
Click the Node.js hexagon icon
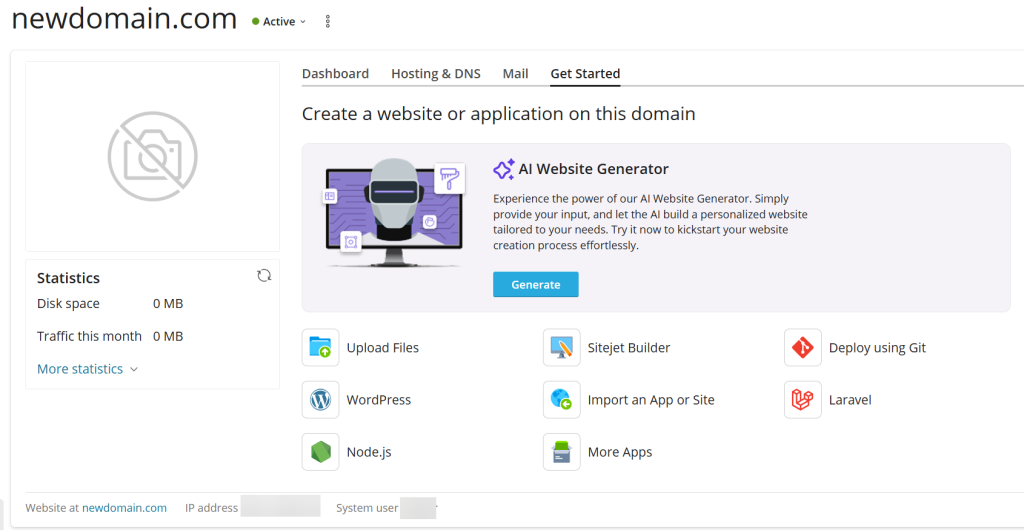(x=320, y=452)
